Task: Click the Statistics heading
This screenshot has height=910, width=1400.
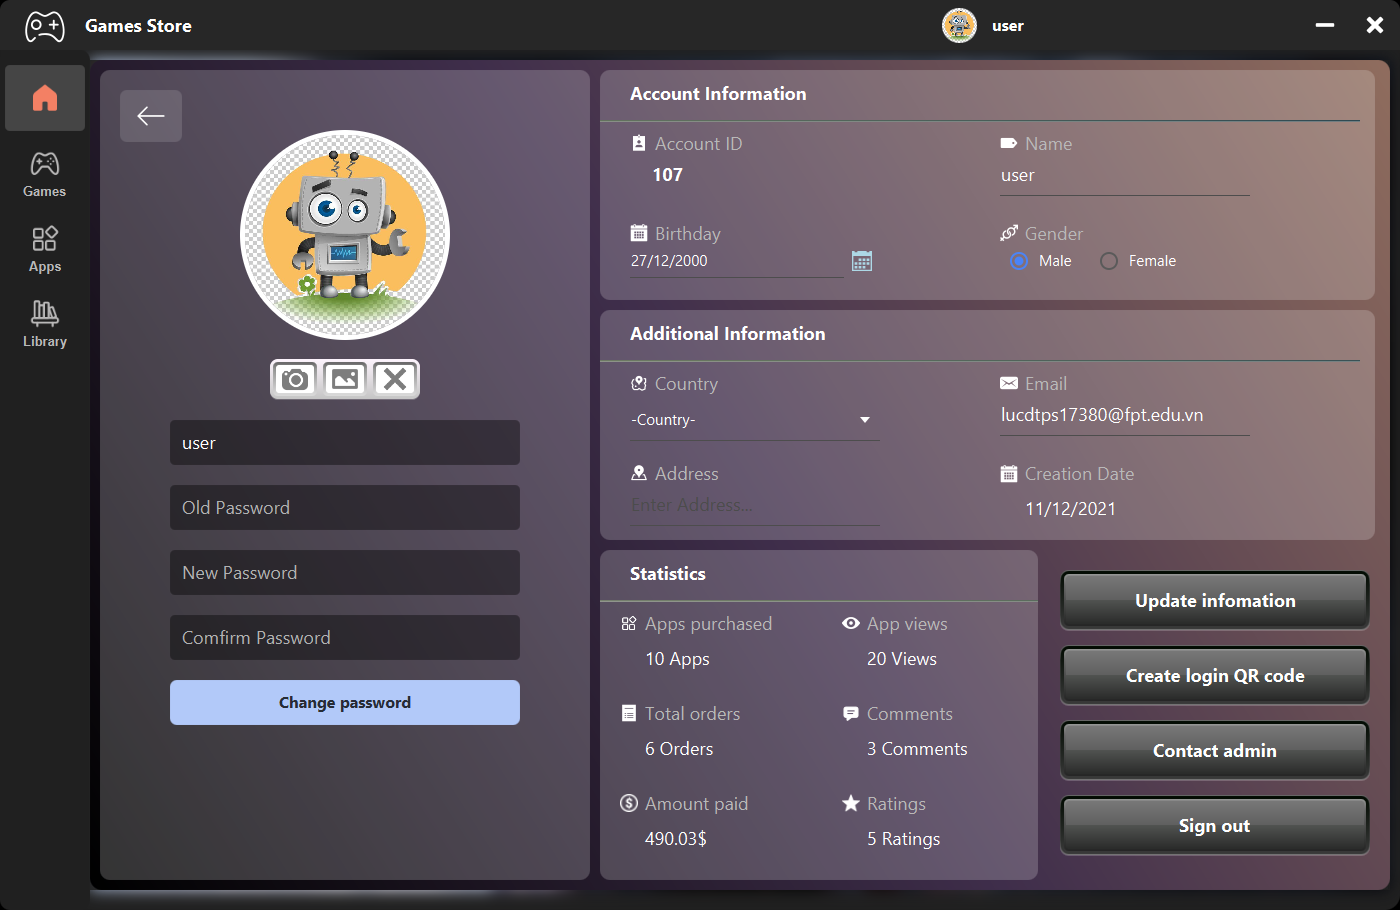Action: coord(668,574)
